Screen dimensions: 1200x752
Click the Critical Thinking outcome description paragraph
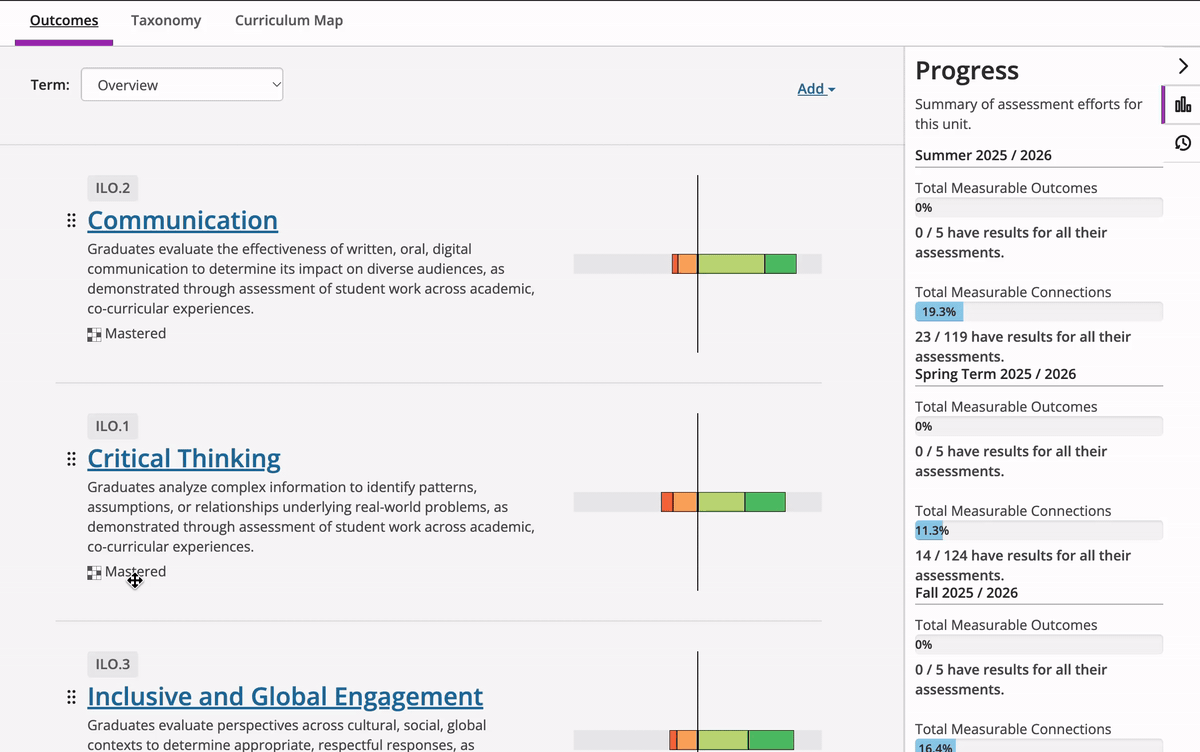tap(311, 517)
